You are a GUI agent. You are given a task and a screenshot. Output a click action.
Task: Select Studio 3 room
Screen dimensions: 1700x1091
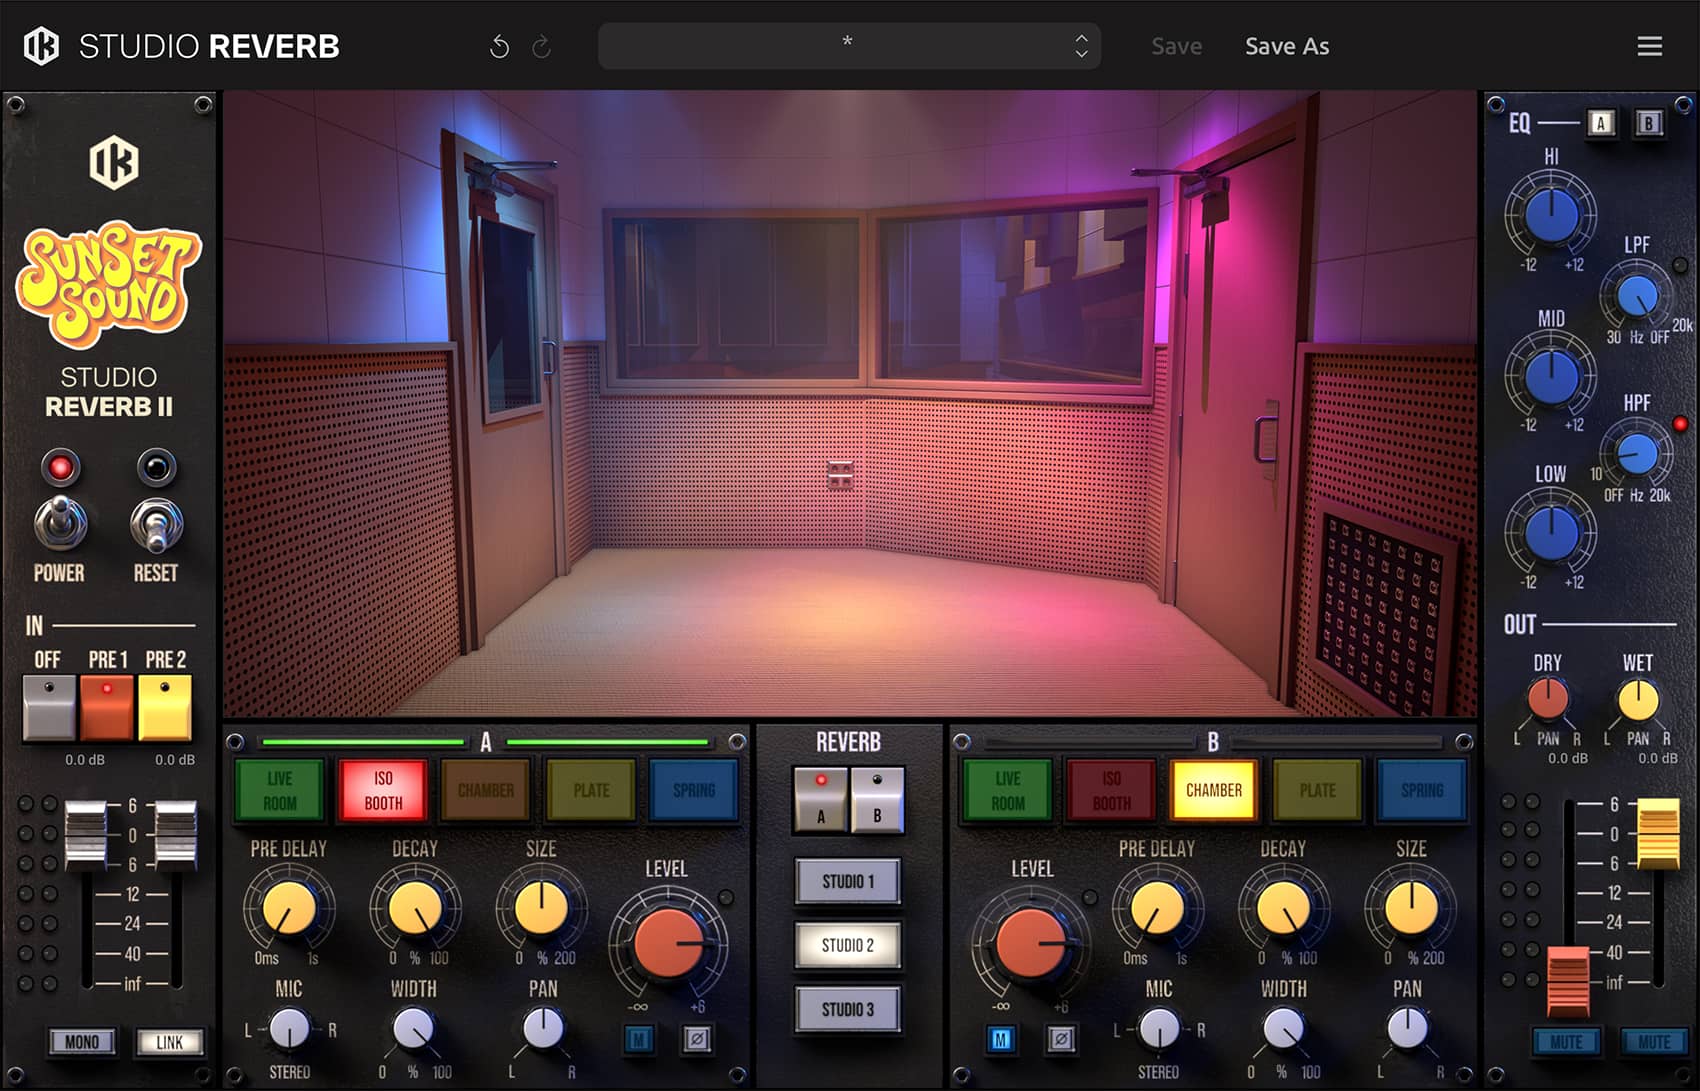pos(848,1009)
